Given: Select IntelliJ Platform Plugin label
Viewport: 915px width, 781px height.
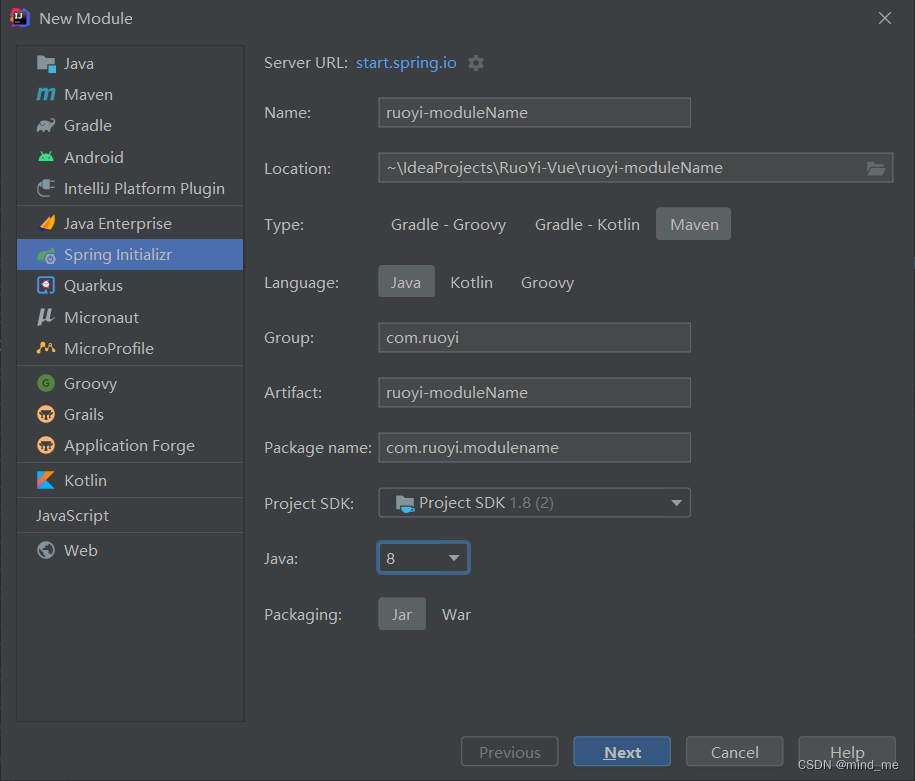Looking at the screenshot, I should (144, 189).
